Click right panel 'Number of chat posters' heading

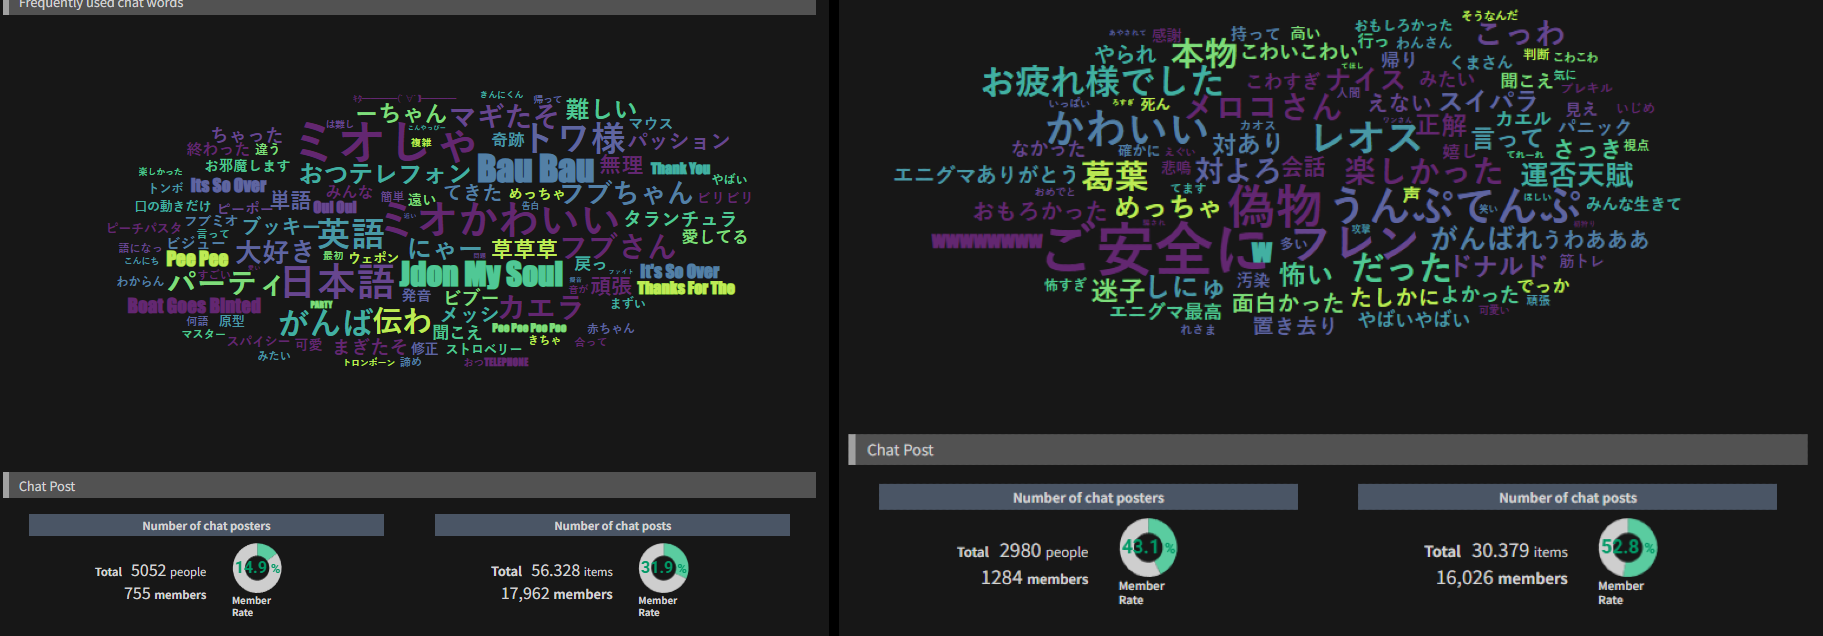click(1088, 497)
